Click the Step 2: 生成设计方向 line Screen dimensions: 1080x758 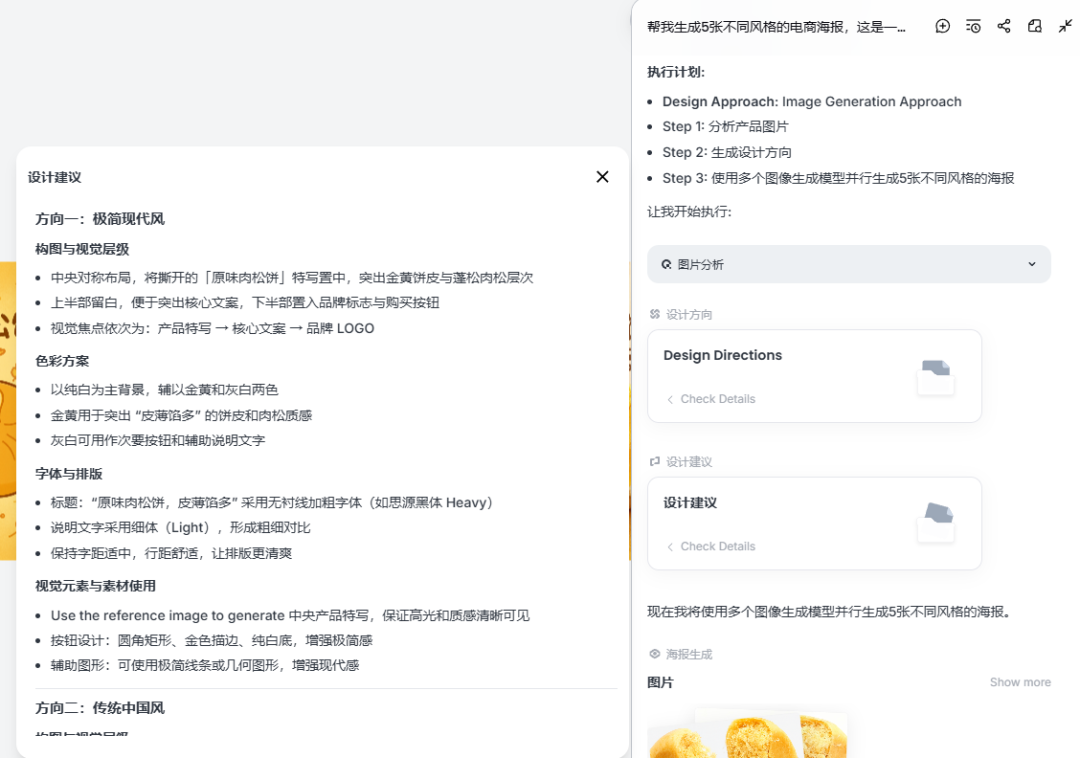[x=727, y=152]
